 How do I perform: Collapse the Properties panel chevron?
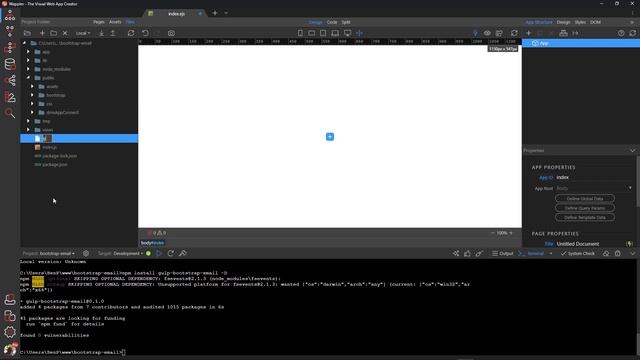click(x=632, y=151)
